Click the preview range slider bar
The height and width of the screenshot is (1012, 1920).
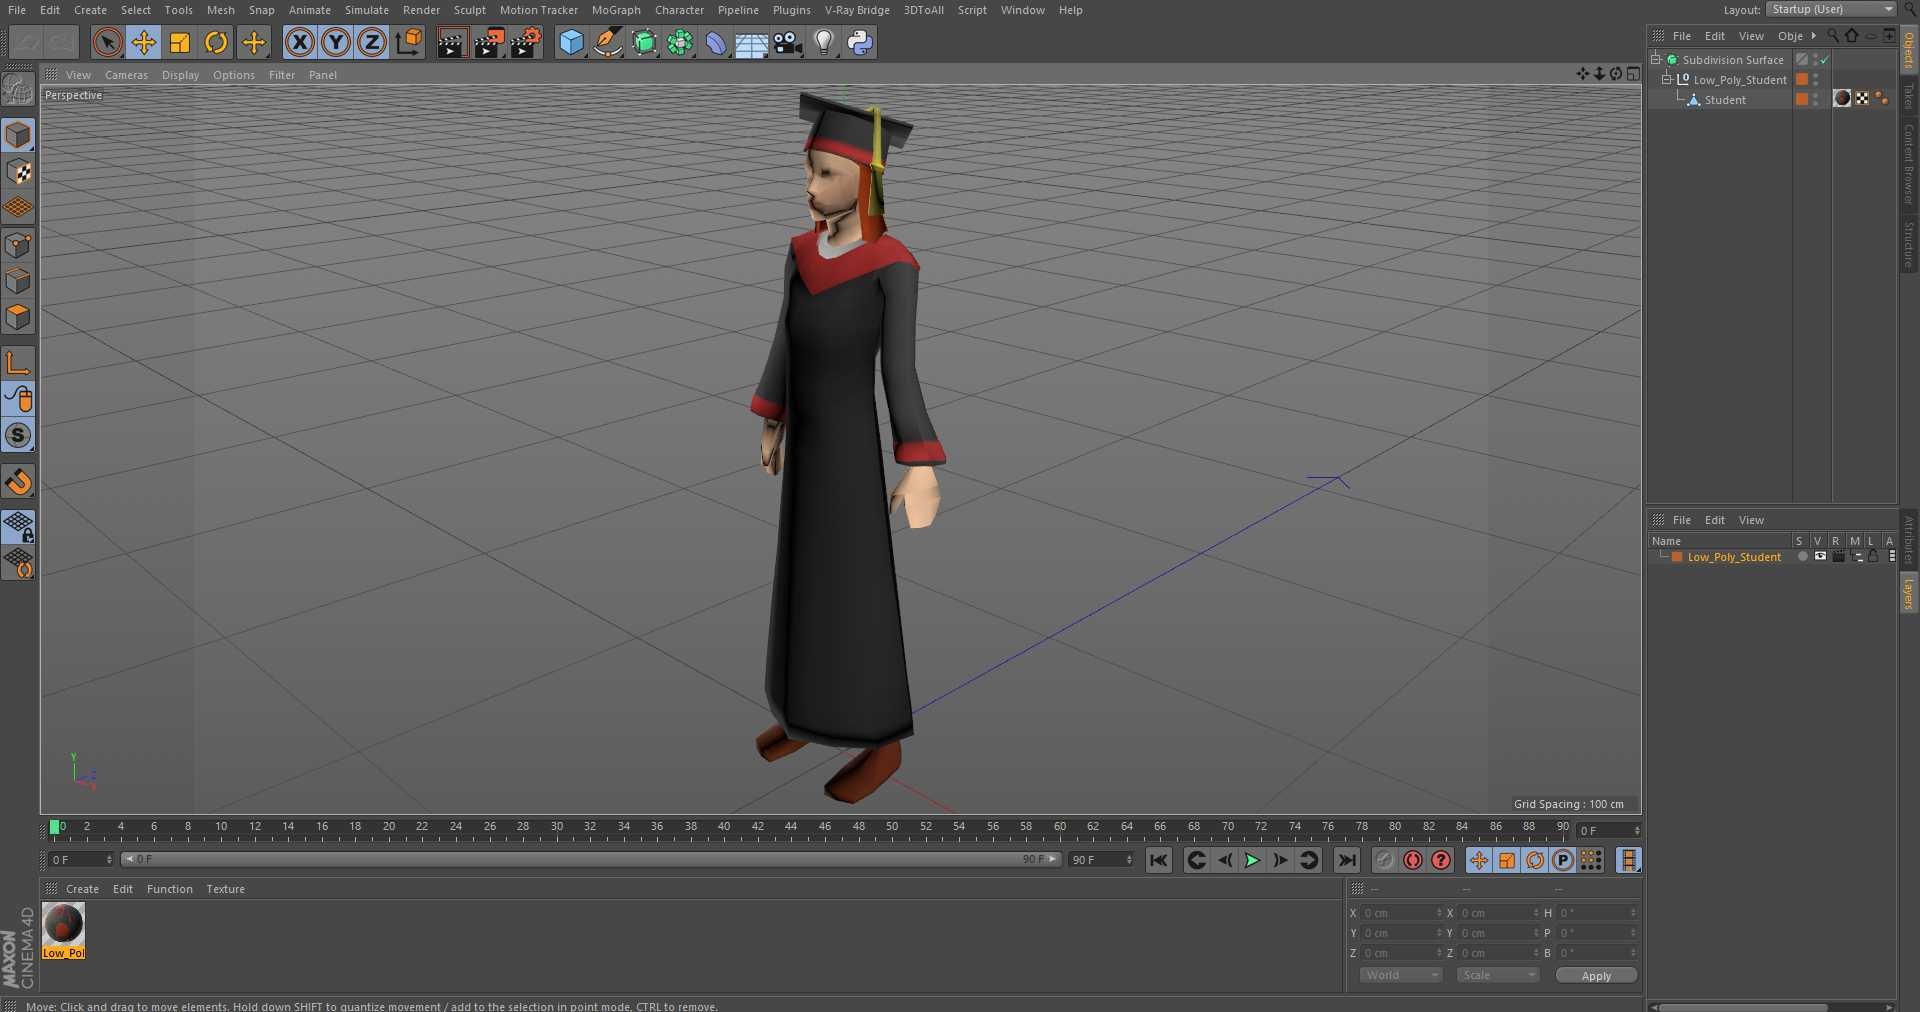[590, 859]
